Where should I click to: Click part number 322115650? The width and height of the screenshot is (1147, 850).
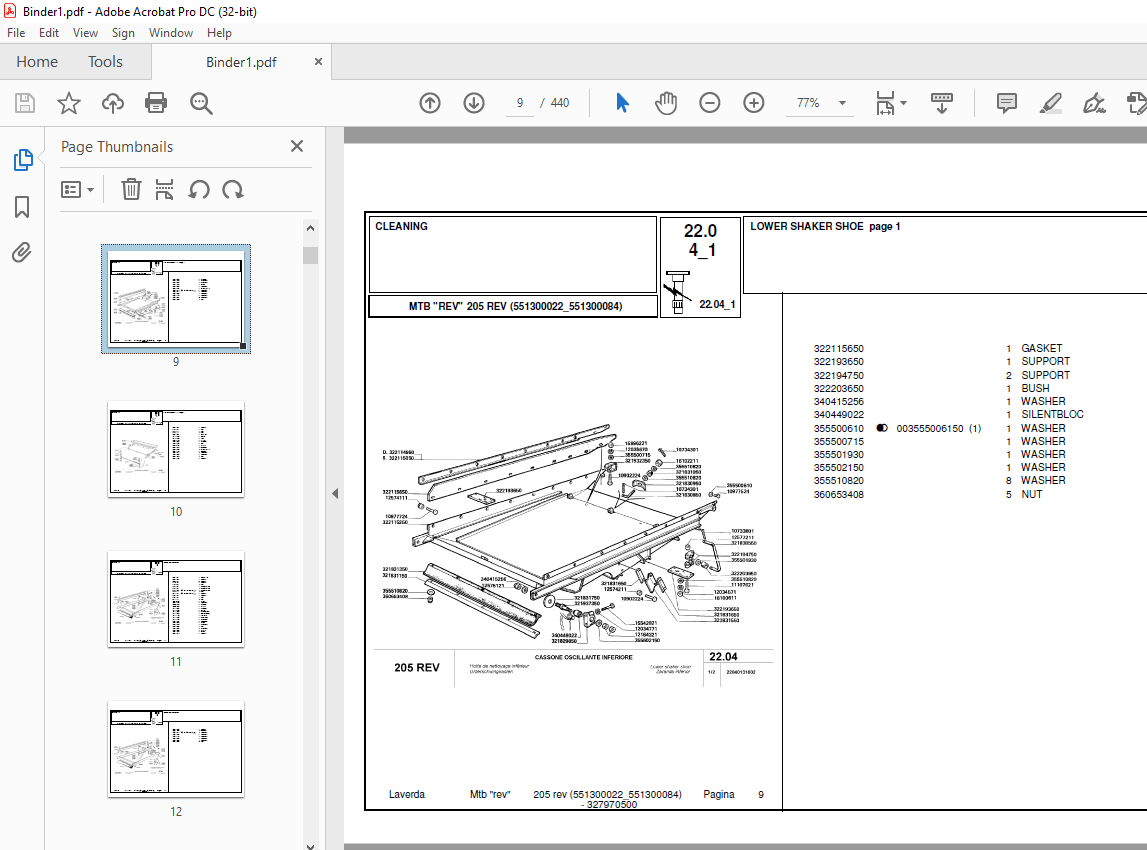point(838,349)
